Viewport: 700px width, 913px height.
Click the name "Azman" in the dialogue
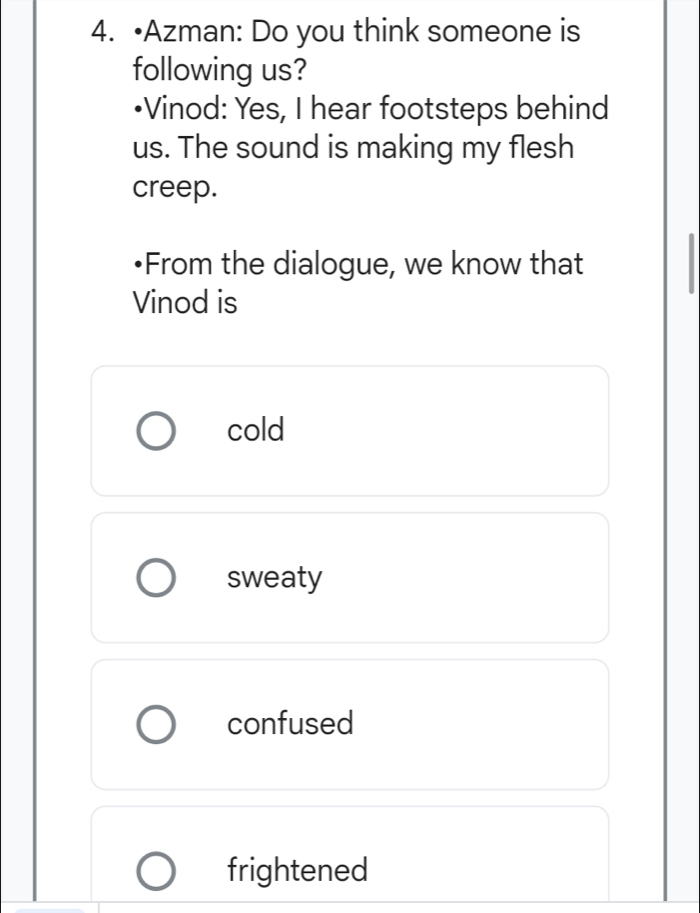pos(192,32)
